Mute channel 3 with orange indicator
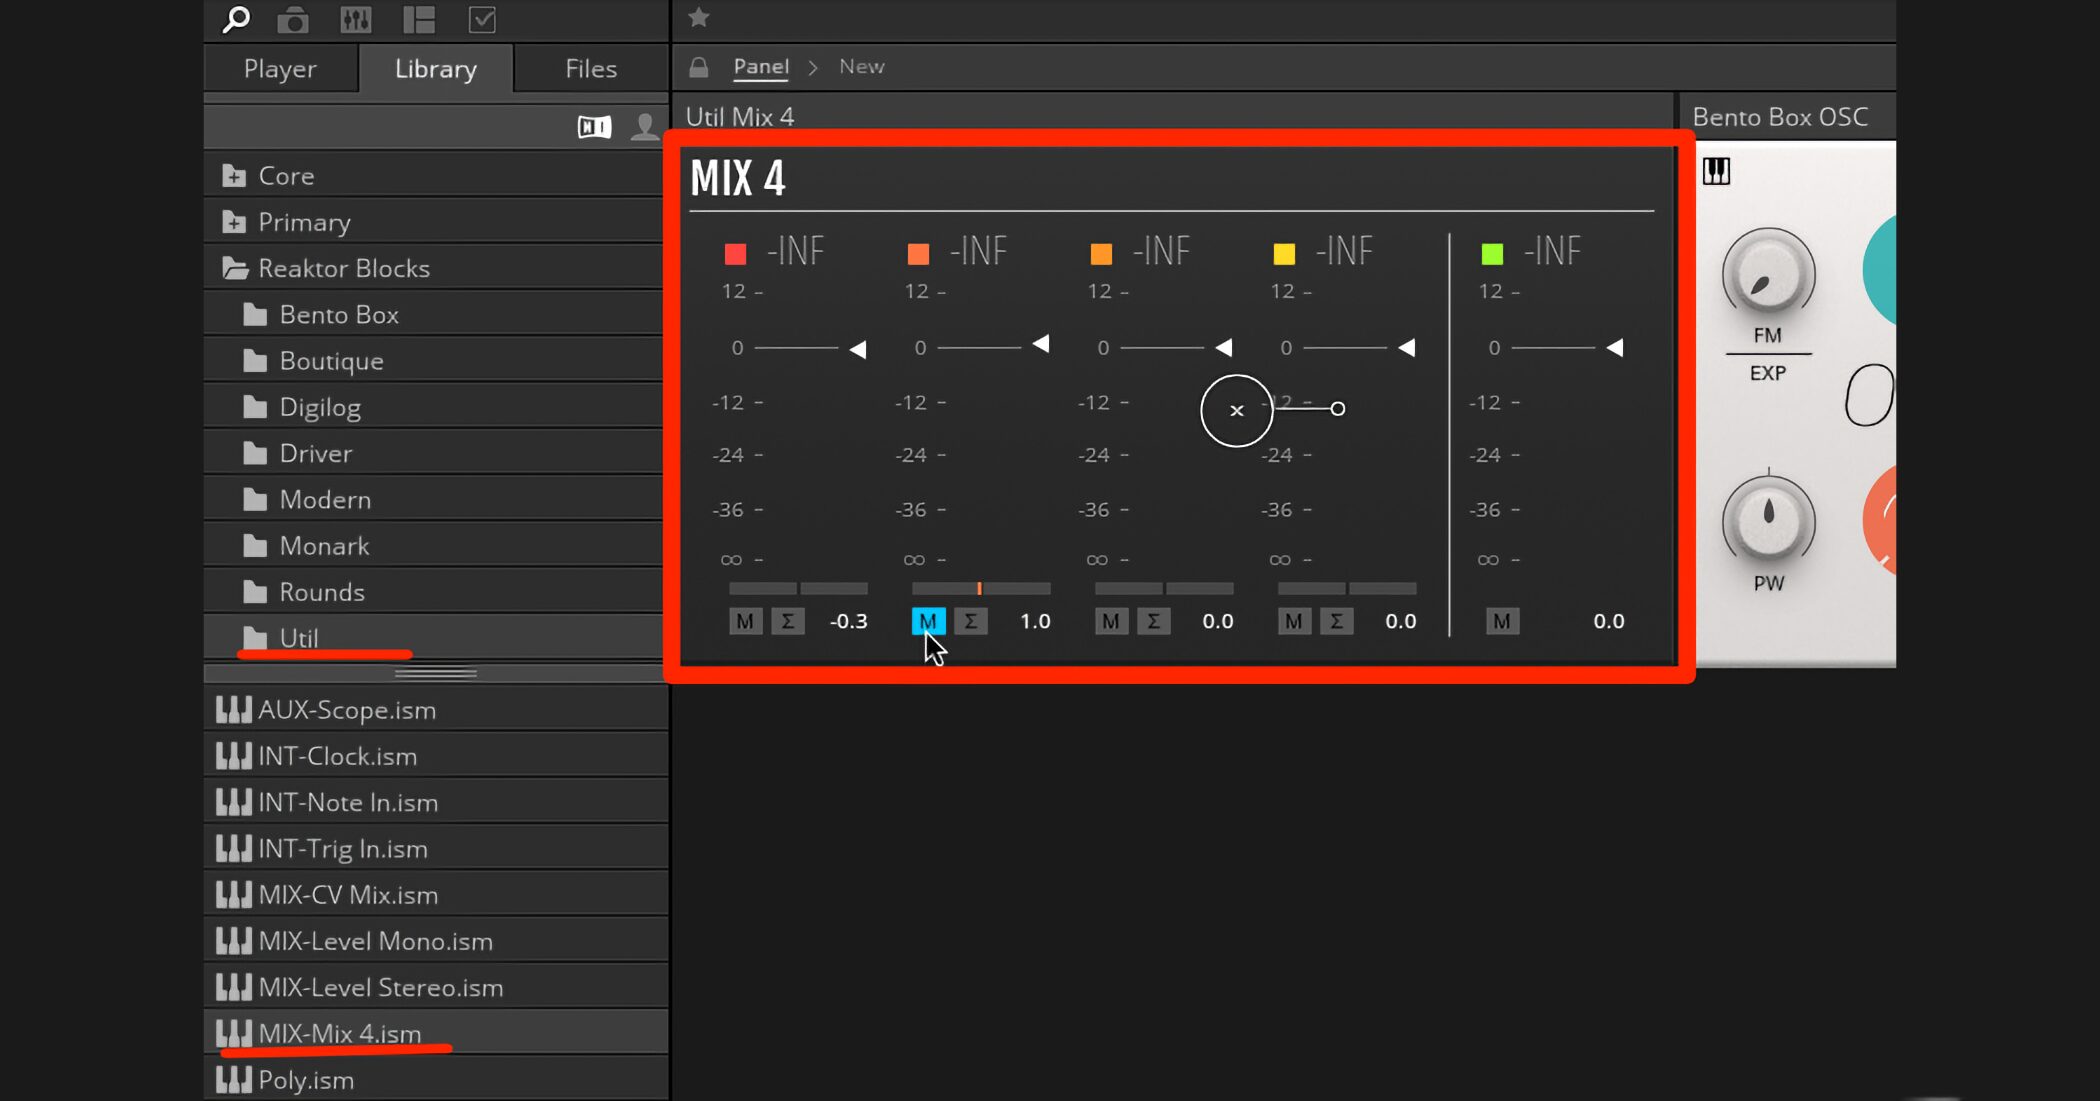 [1111, 621]
